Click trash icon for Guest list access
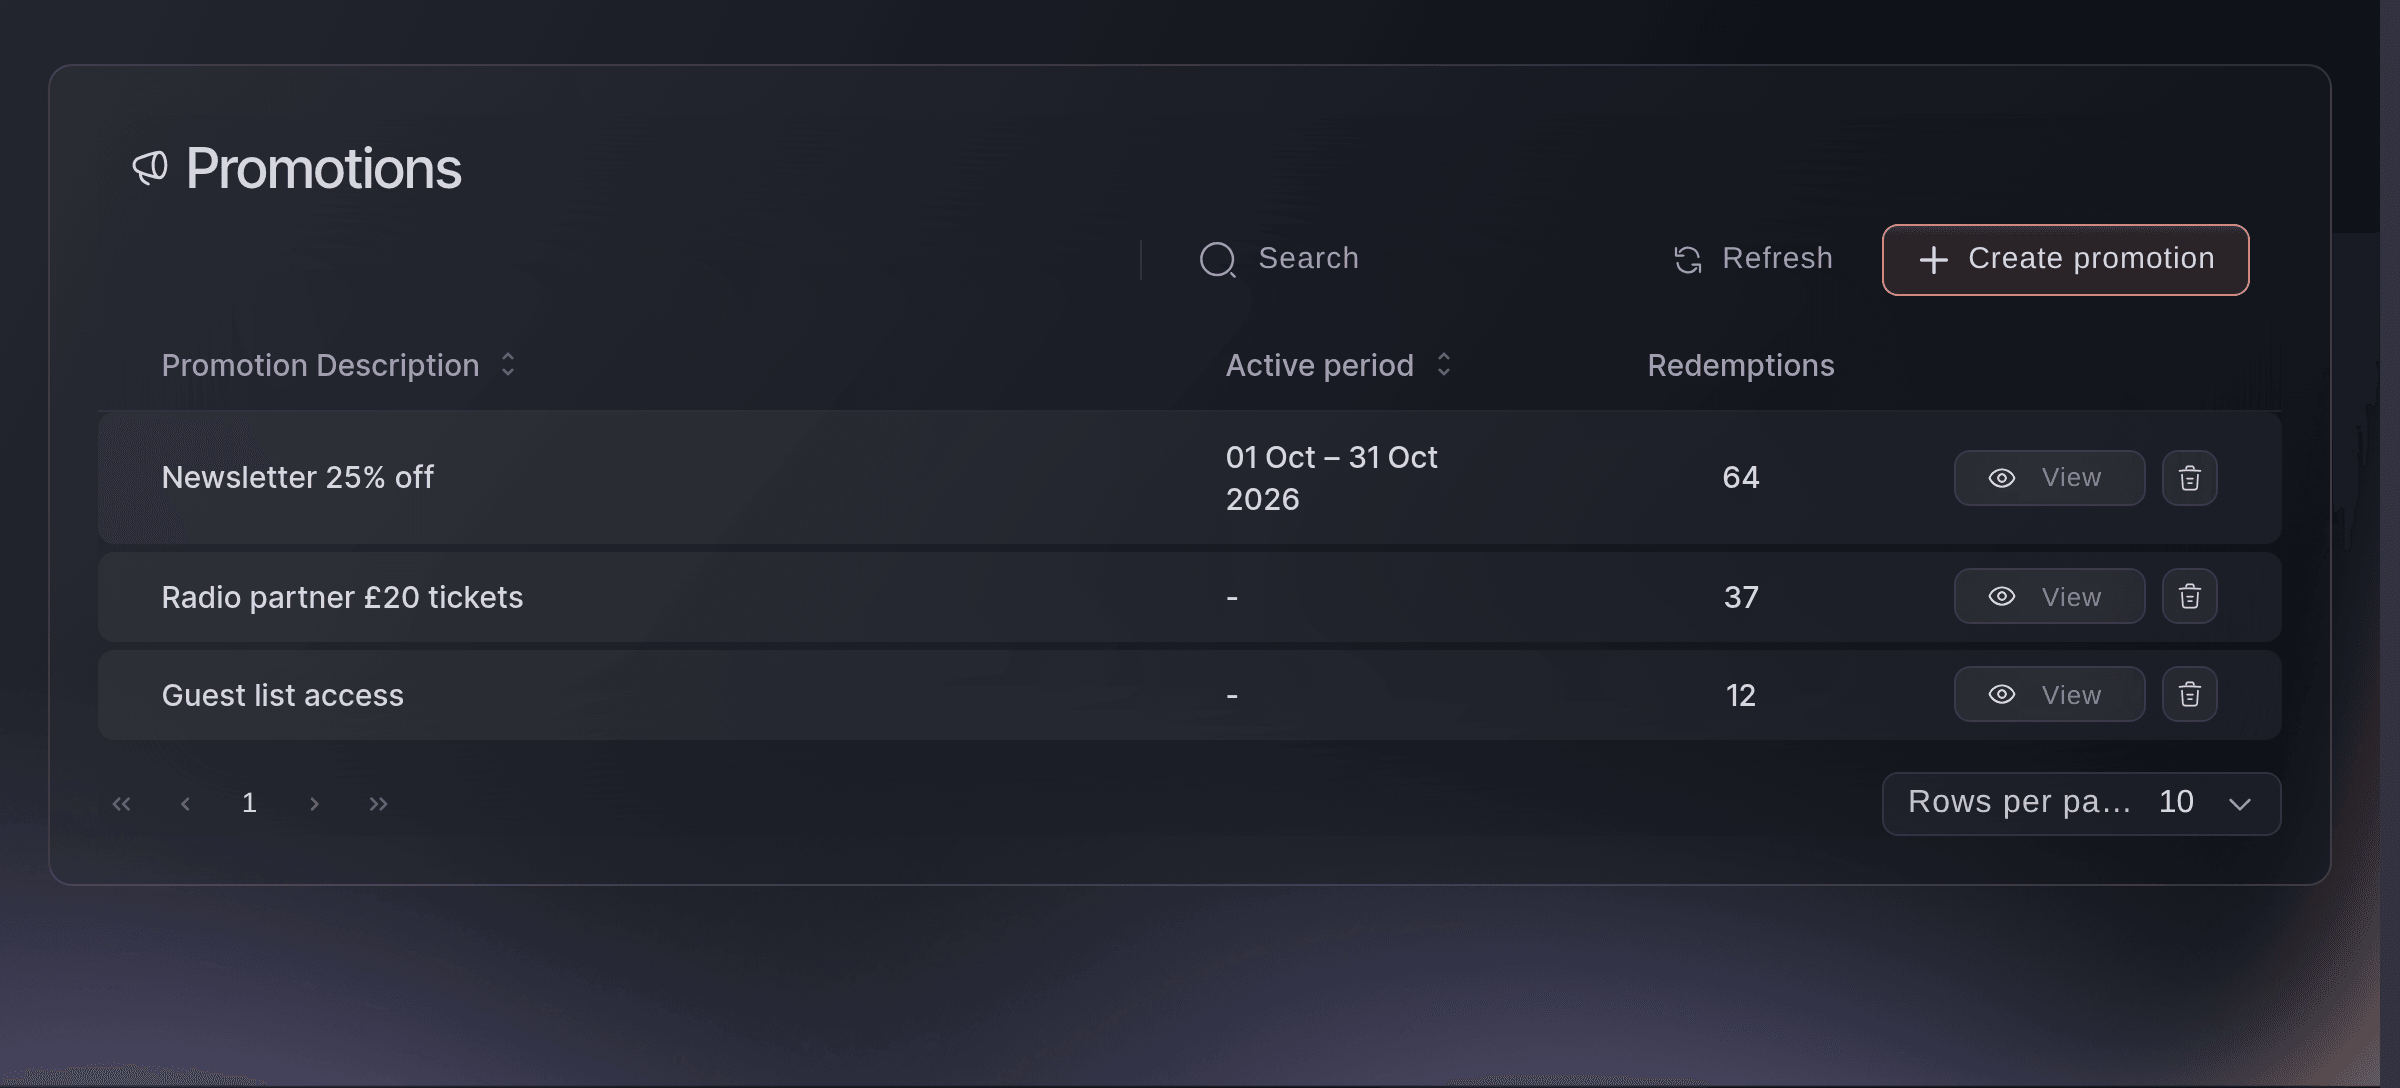Screen dimensions: 2400x1088 (2189, 694)
